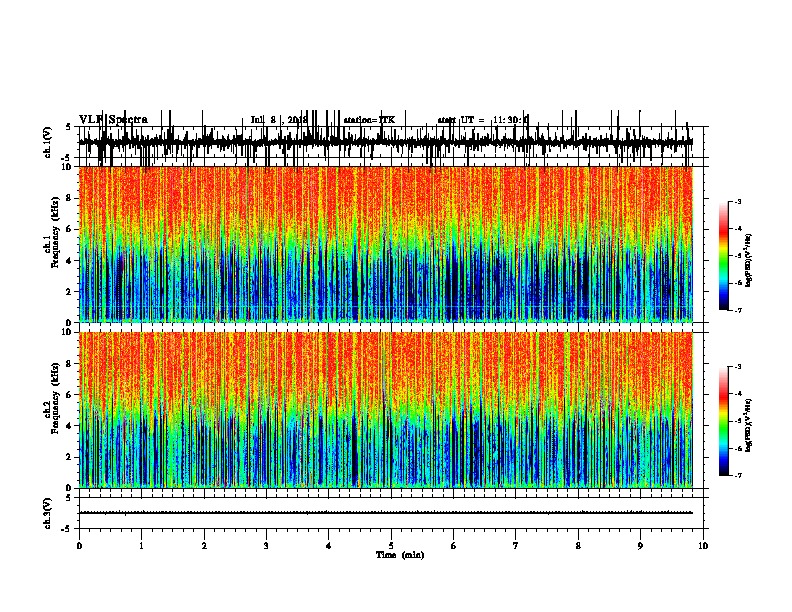The height and width of the screenshot is (612, 792).
Task: Click the flat ch.3 voltage trace
Action: click(x=386, y=513)
